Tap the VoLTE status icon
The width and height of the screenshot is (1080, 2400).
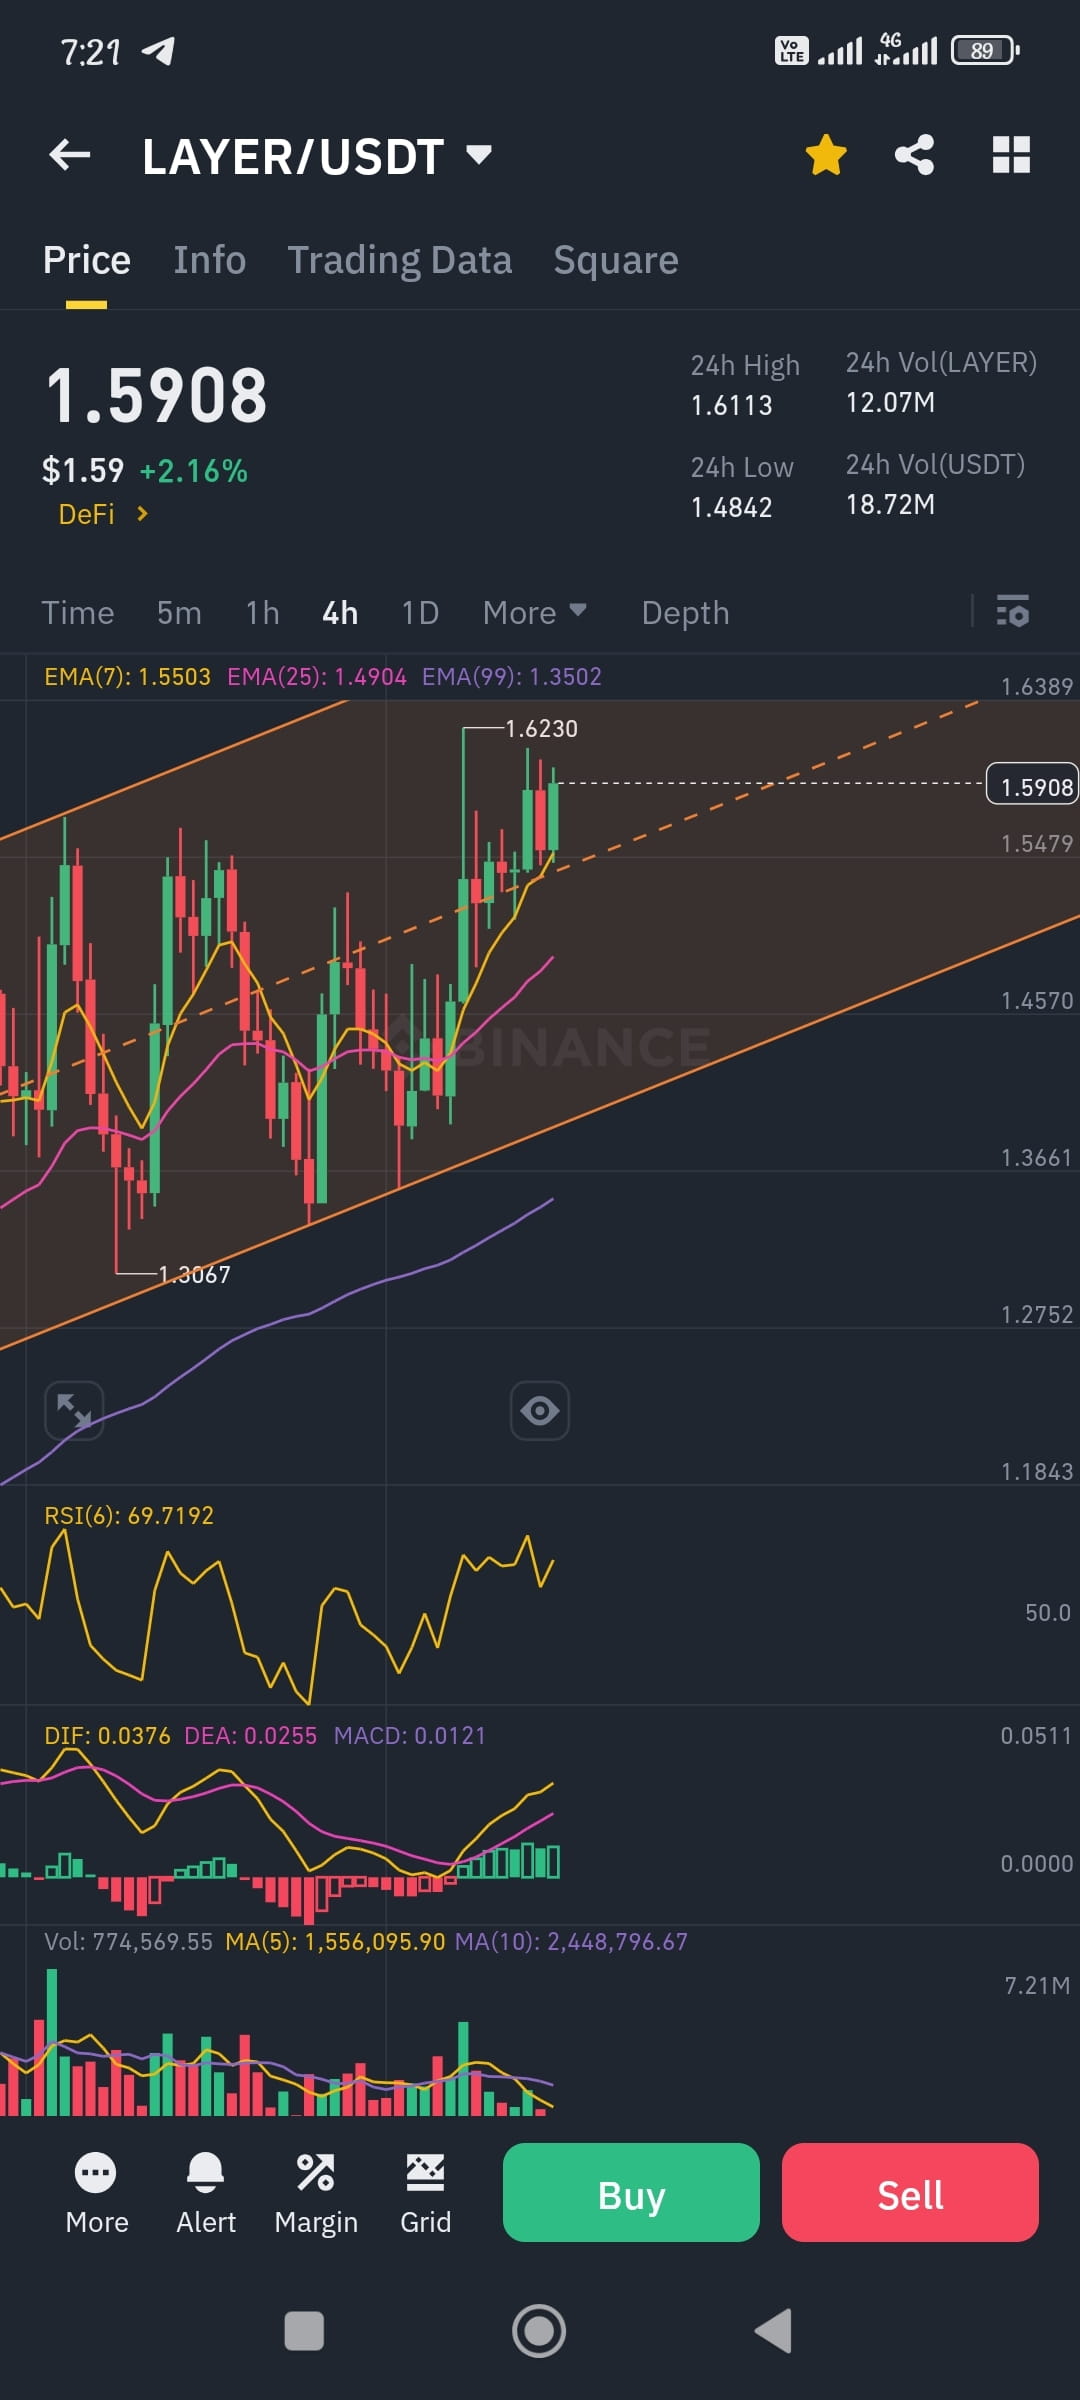pyautogui.click(x=792, y=50)
